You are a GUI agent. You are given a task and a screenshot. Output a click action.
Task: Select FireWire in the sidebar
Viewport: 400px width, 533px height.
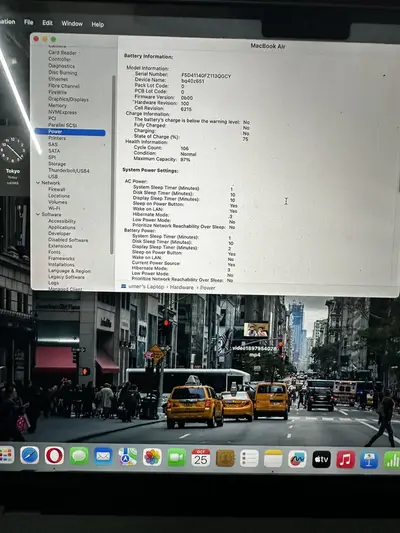57,92
